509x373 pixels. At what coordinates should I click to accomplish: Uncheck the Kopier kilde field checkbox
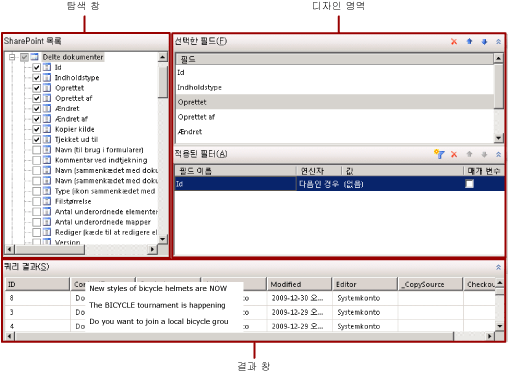click(x=36, y=130)
